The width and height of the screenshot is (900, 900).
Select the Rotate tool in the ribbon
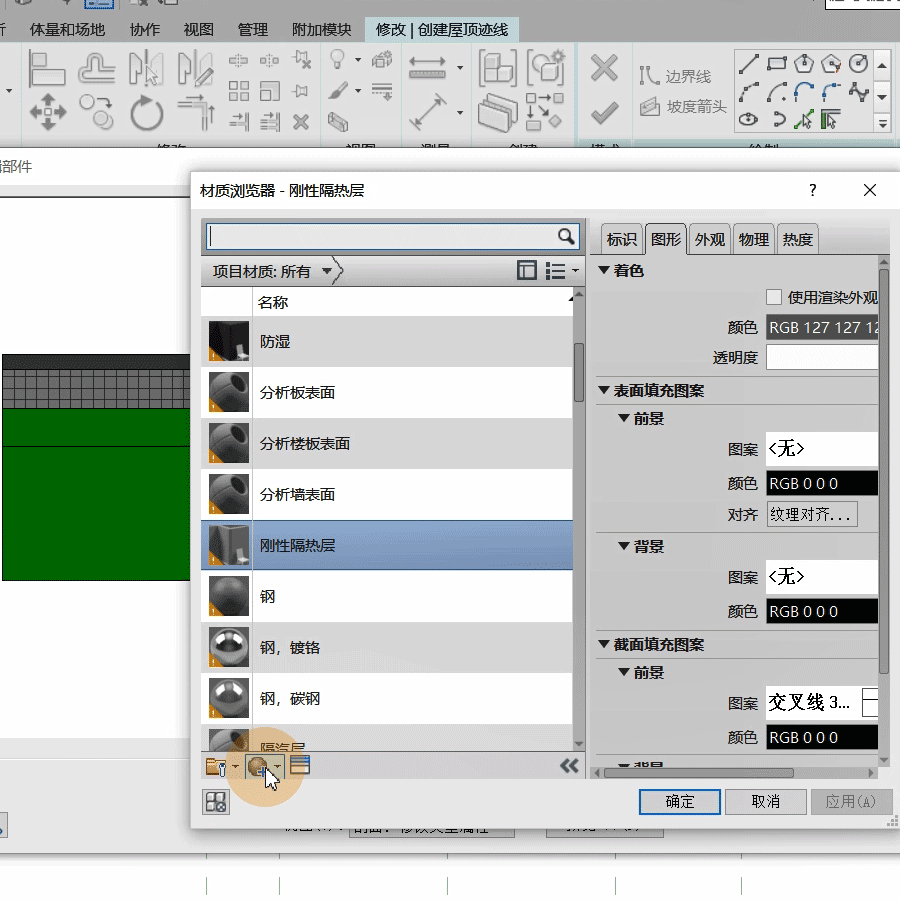(146, 111)
